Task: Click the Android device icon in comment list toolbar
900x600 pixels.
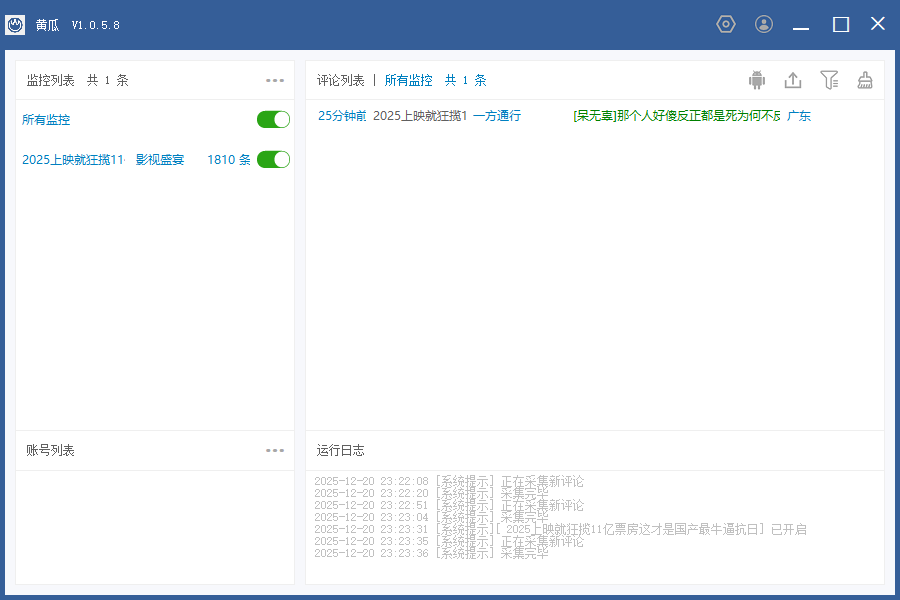Action: 757,80
